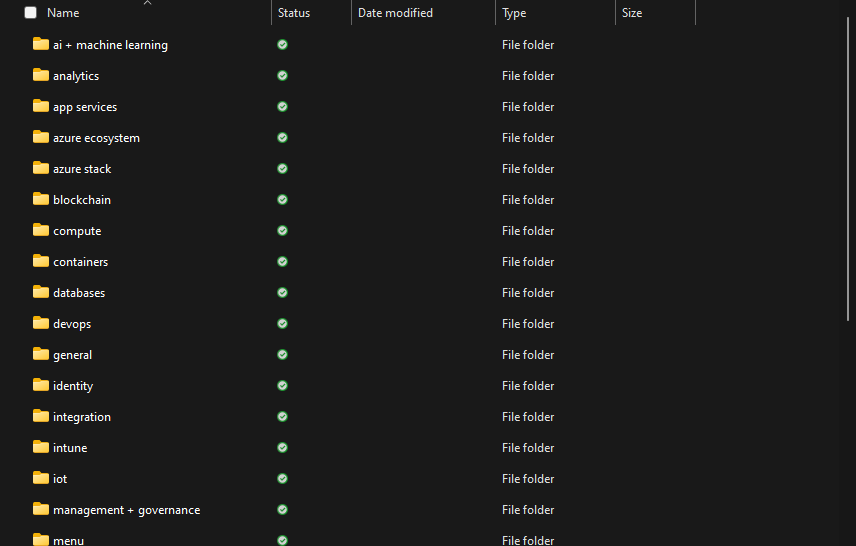Screen dimensions: 856x546
Task: Click the "app services" folder name
Action: point(85,107)
